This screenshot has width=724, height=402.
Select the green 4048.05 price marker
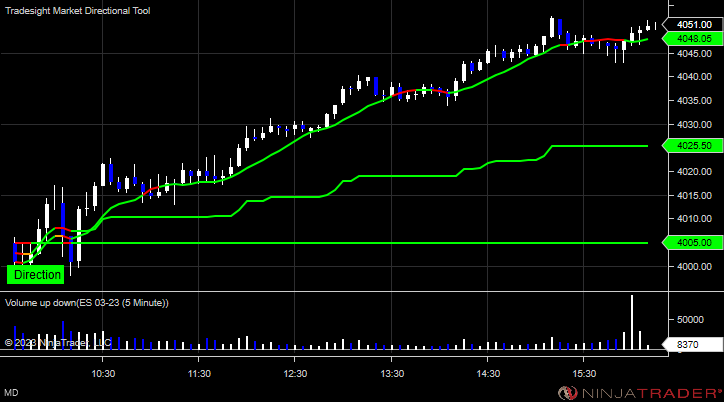[693, 39]
